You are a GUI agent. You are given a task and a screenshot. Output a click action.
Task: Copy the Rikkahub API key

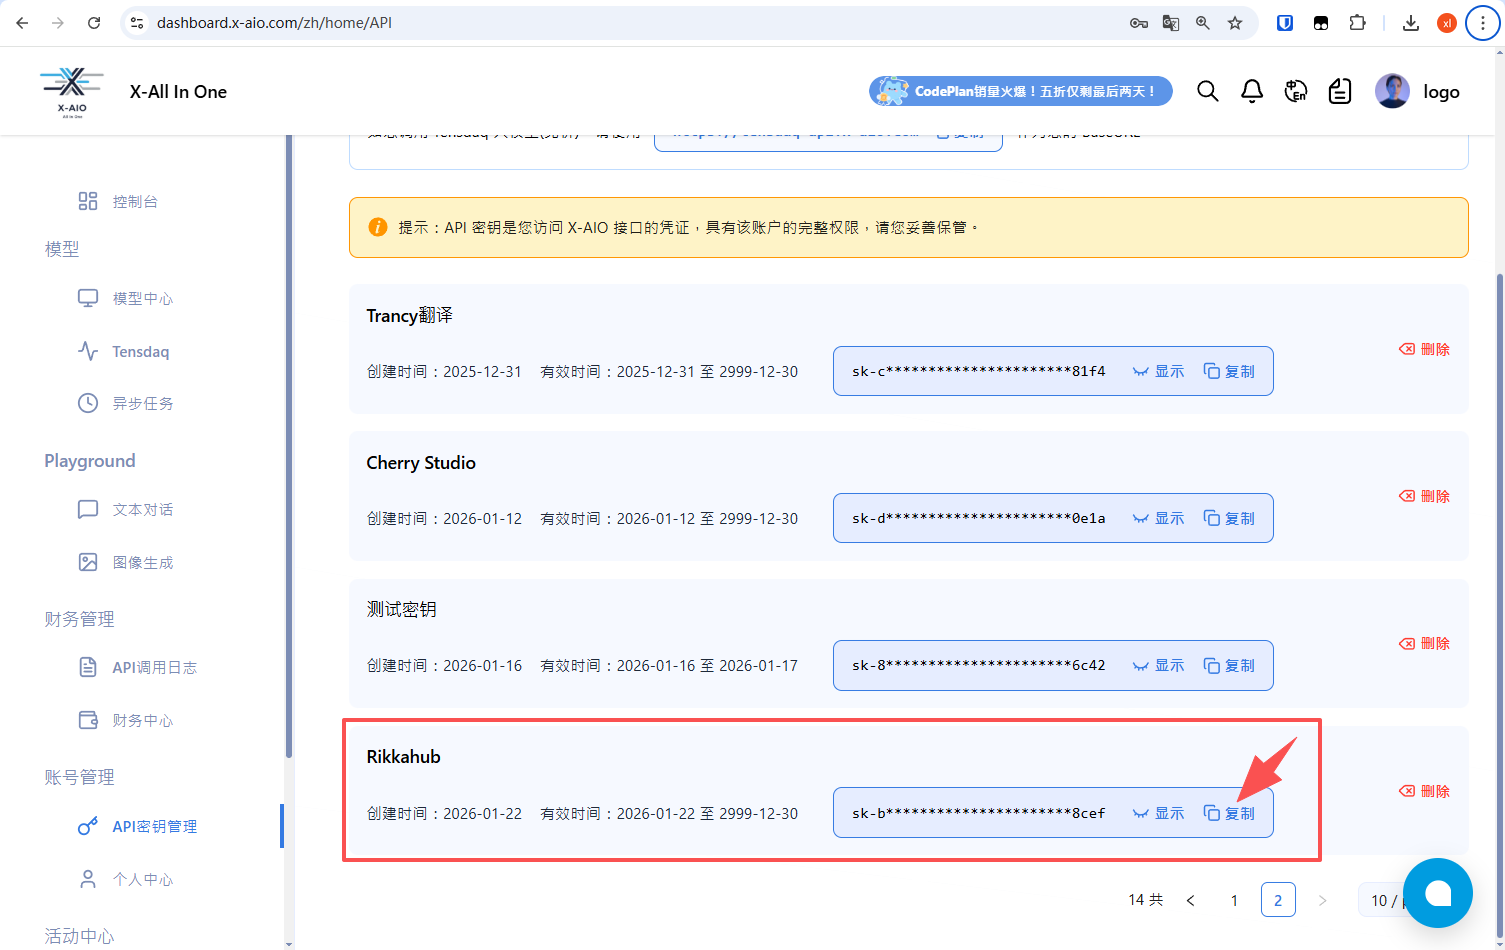1229,813
